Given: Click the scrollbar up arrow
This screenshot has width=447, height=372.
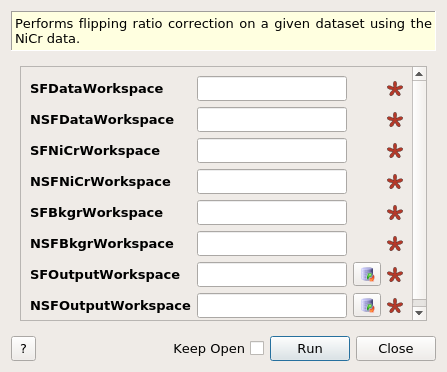Looking at the screenshot, I should pyautogui.click(x=419, y=74).
